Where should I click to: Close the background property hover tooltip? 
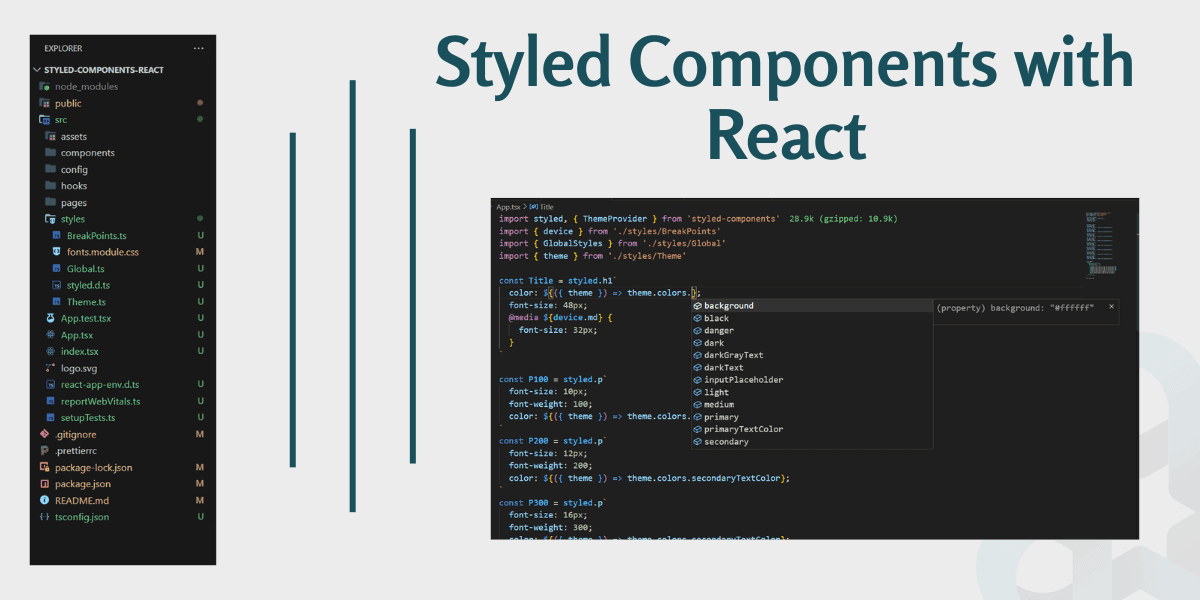[1110, 307]
